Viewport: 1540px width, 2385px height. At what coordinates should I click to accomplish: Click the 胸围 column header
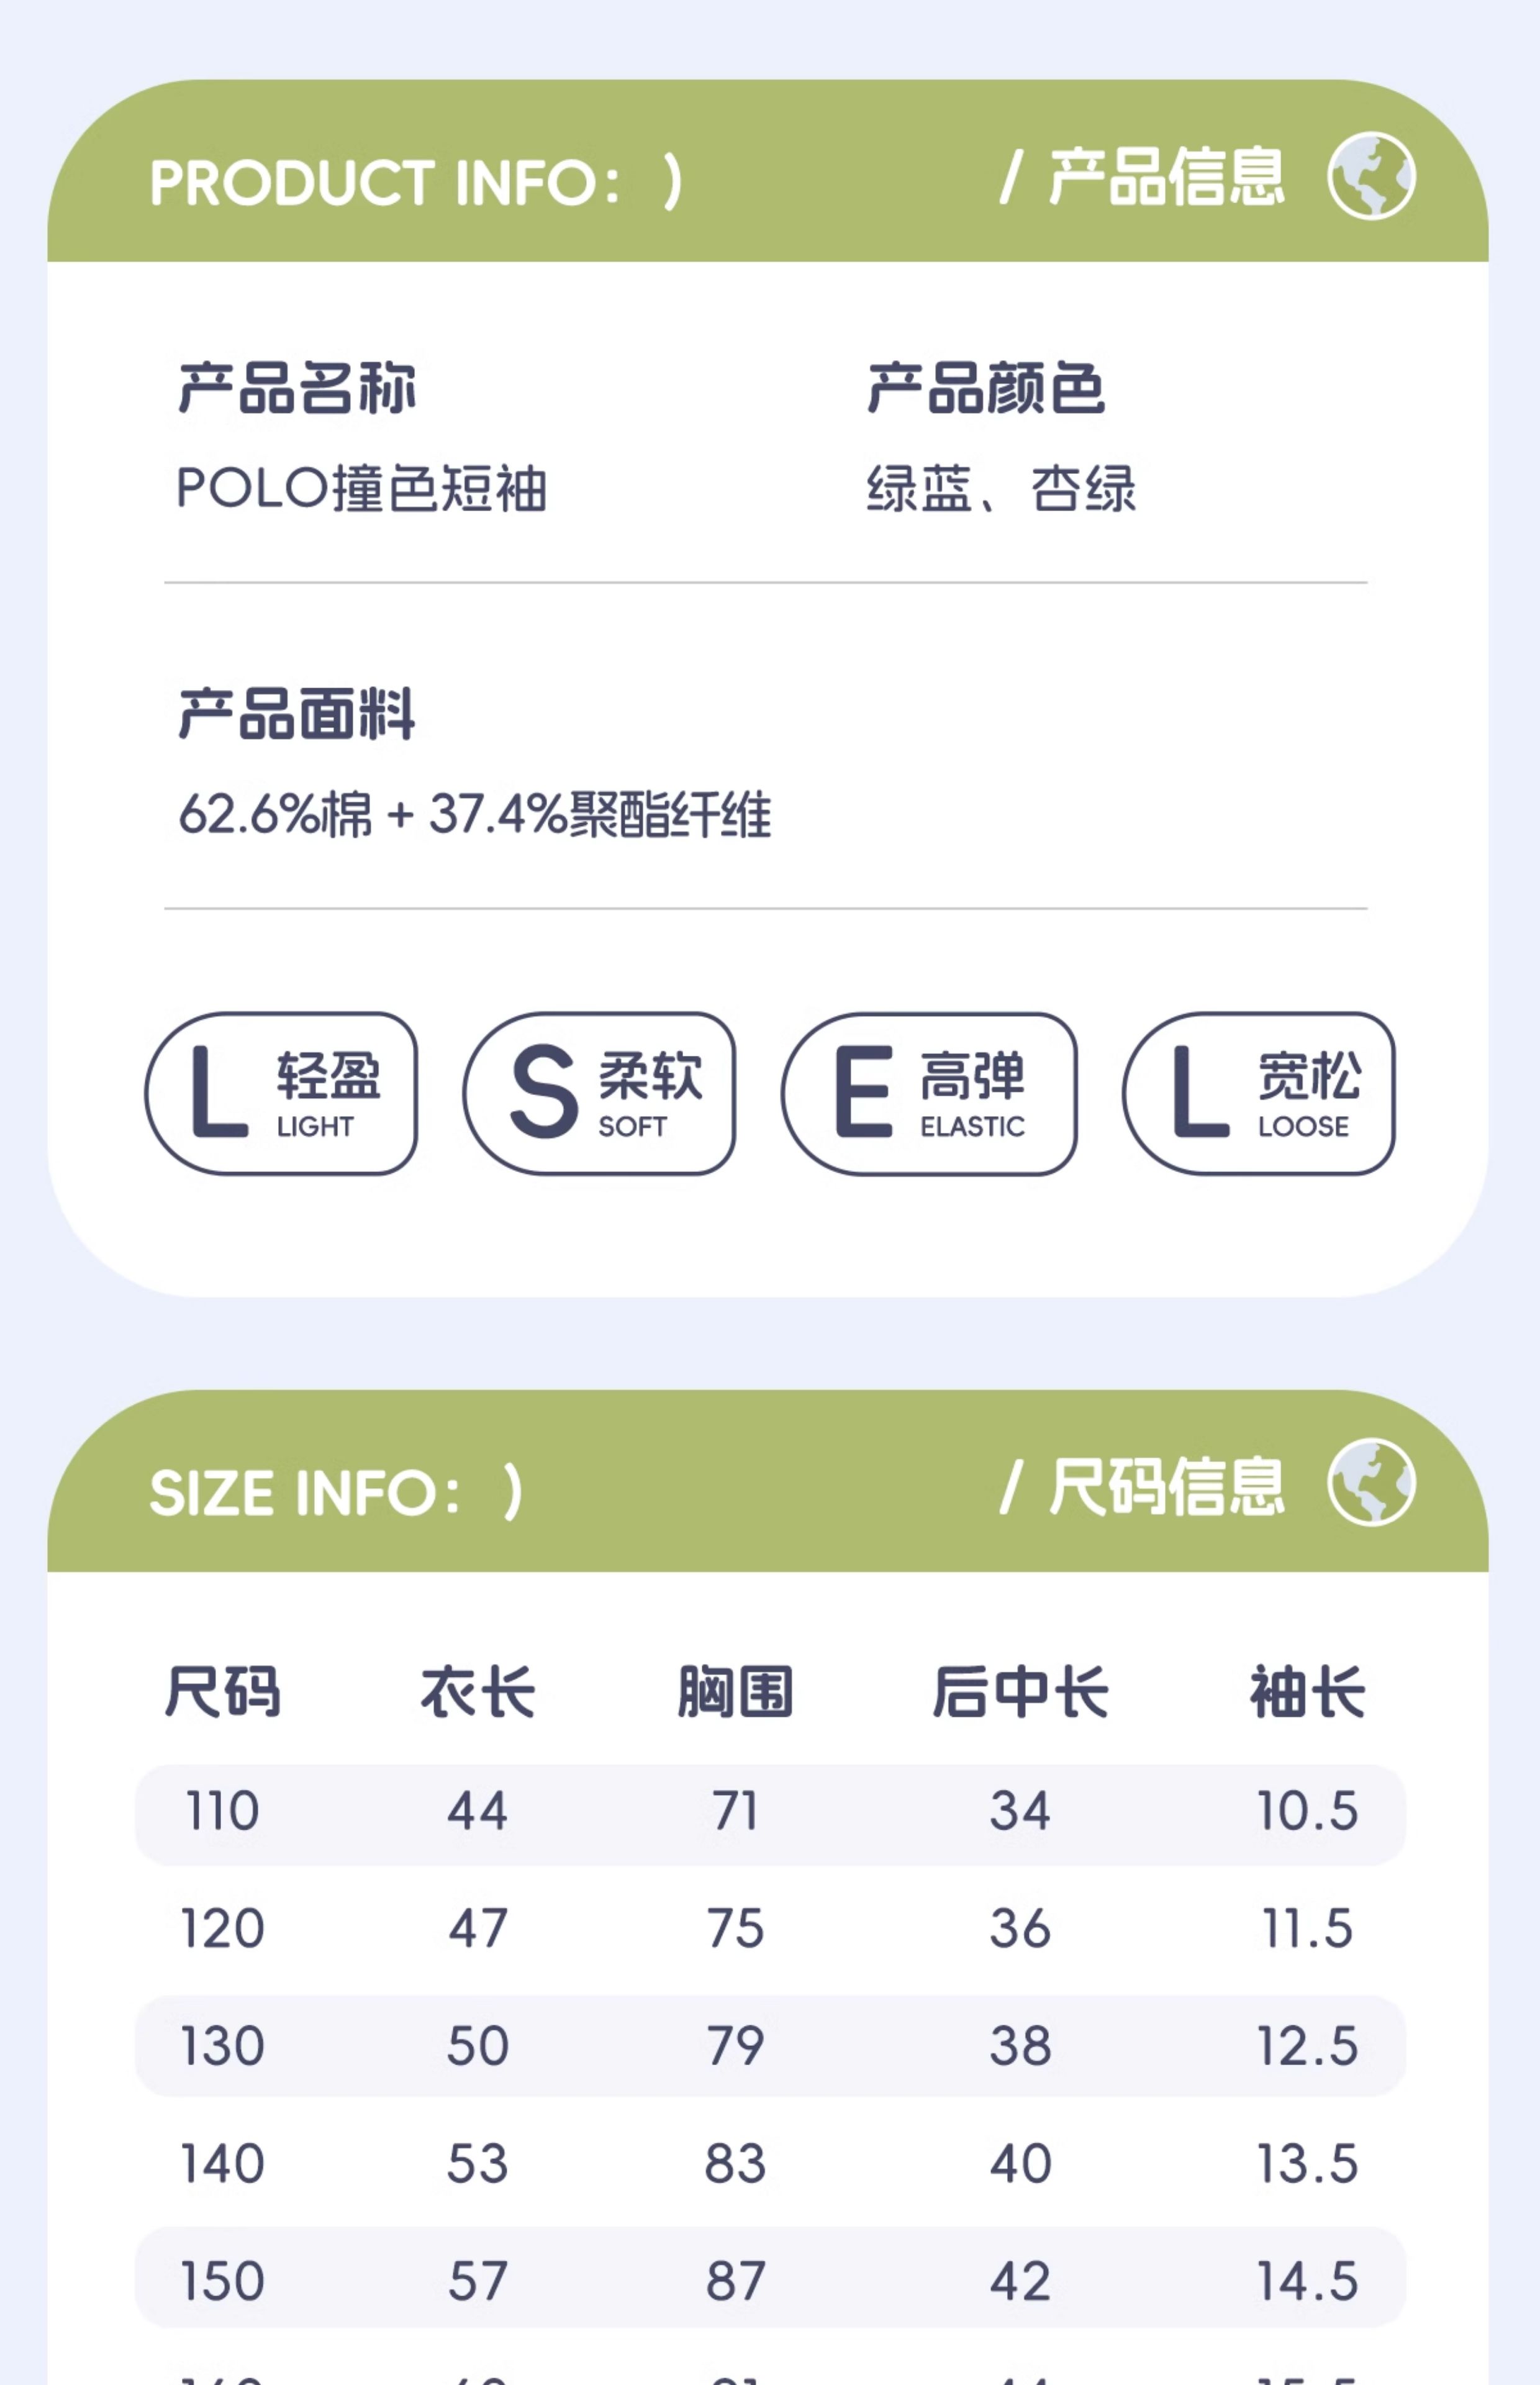[x=735, y=1692]
